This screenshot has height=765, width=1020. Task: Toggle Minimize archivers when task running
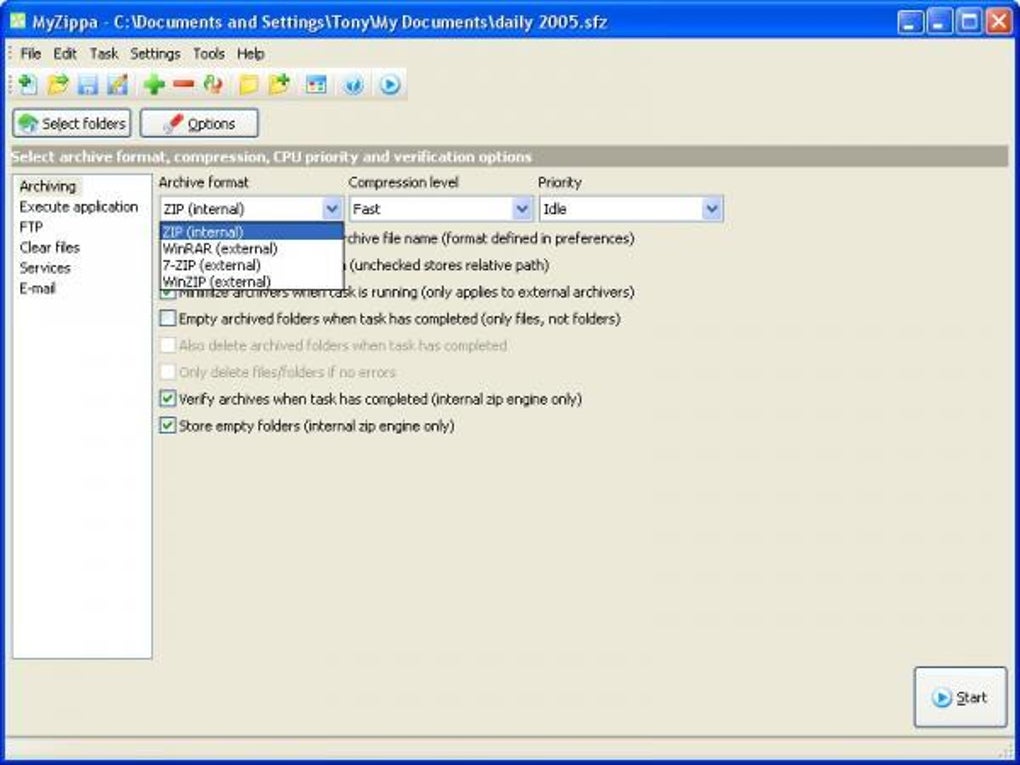(x=168, y=293)
